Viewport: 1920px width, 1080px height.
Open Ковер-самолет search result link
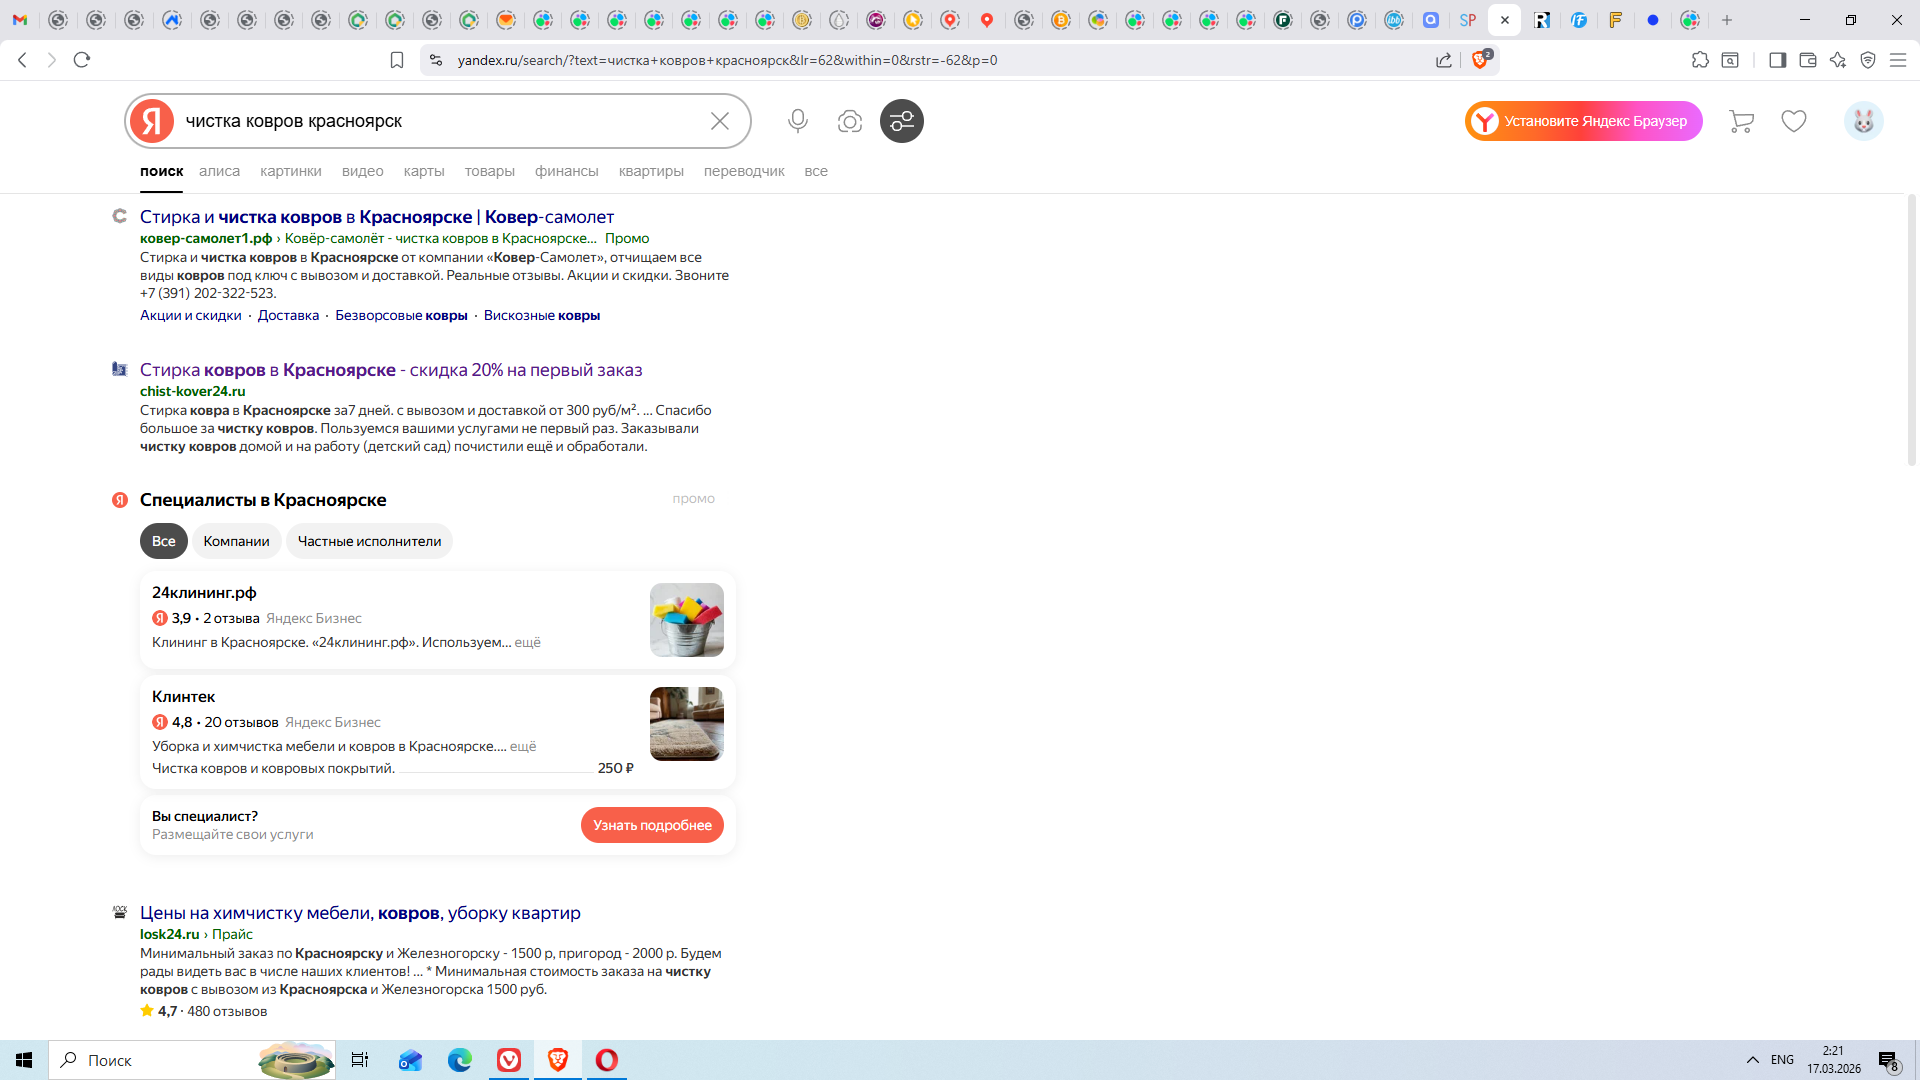[x=376, y=217]
